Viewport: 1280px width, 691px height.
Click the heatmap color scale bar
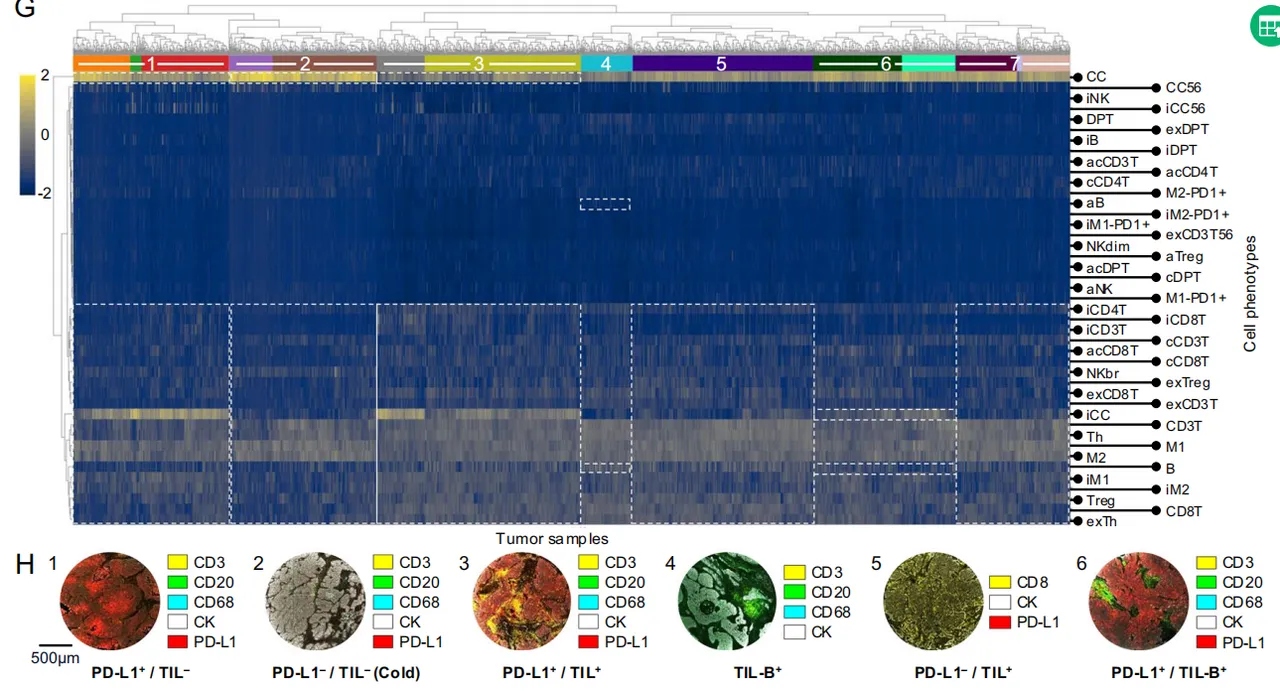28,135
